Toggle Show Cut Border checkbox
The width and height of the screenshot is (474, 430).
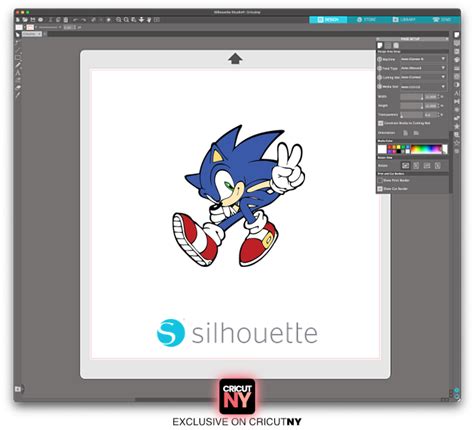[380, 189]
